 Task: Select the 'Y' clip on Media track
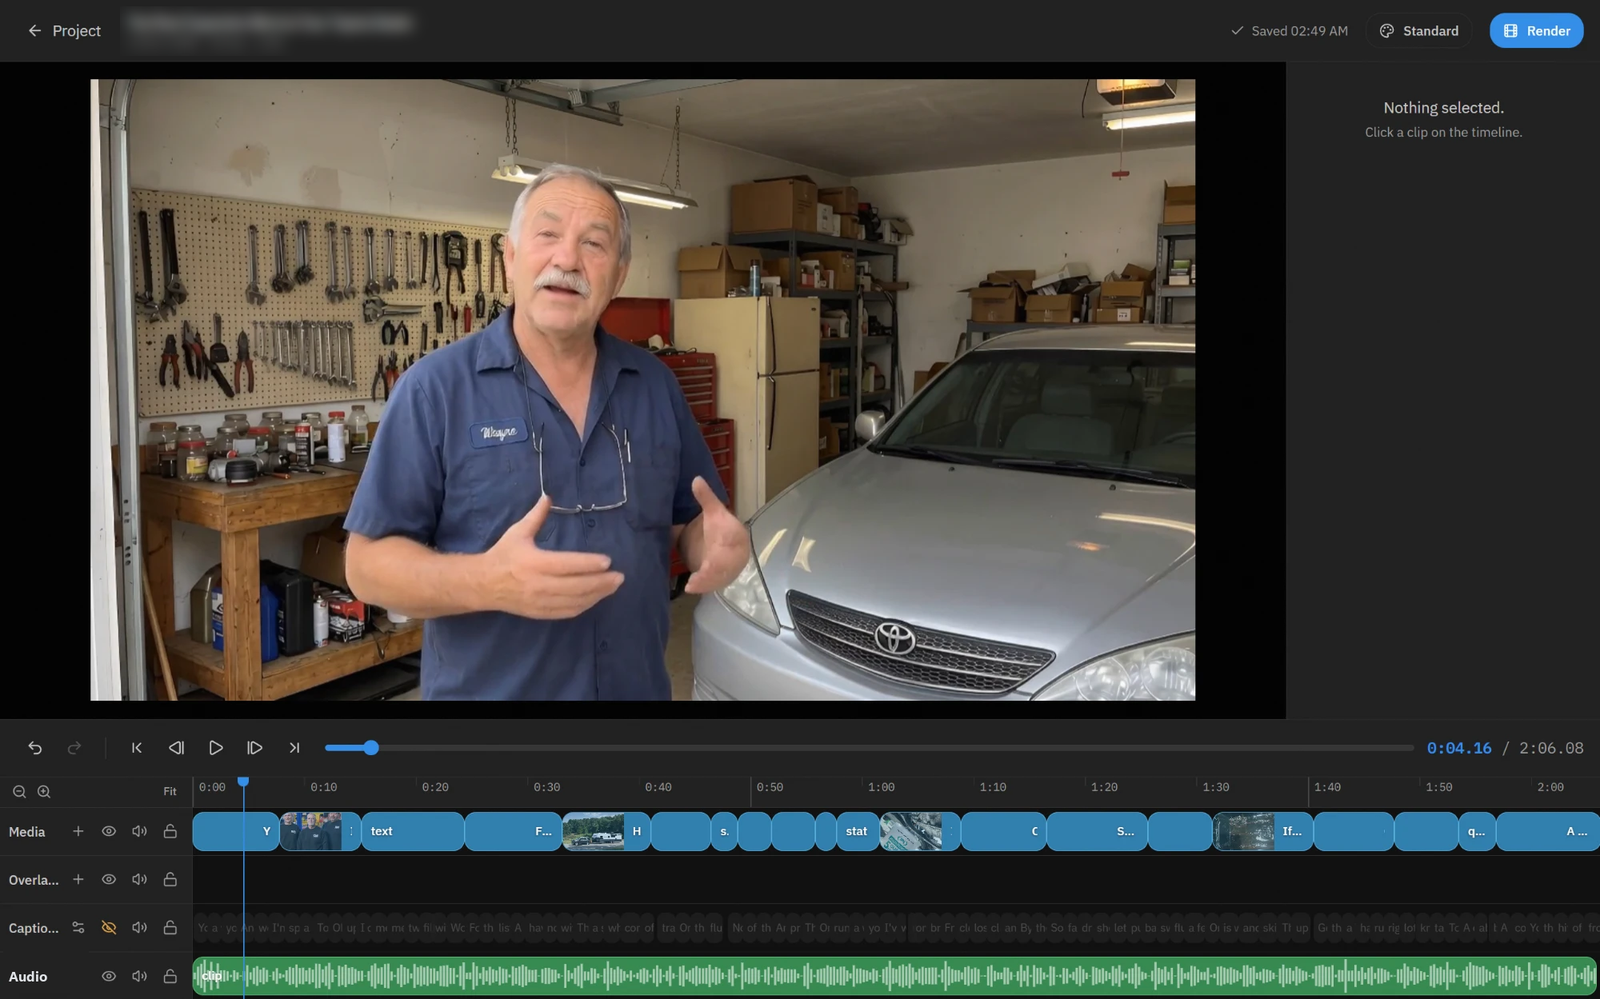[236, 831]
